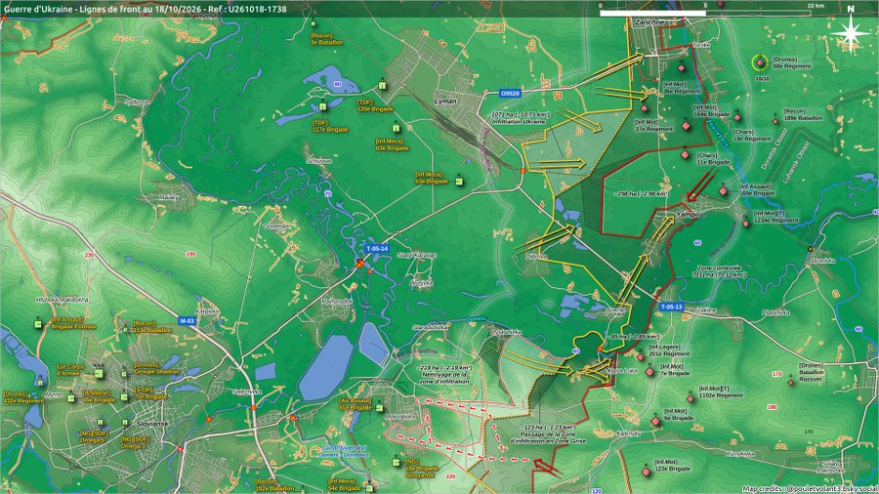Click the O0528 road badge
The height and width of the screenshot is (494, 879).
pyautogui.click(x=510, y=94)
